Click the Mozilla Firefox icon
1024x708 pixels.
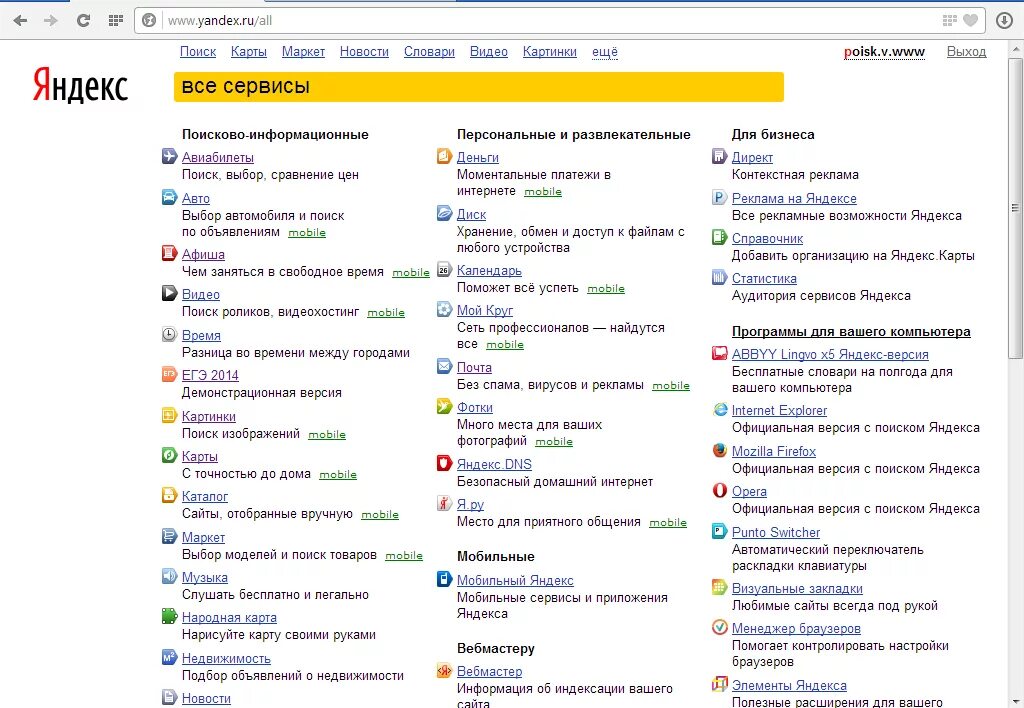pos(719,450)
